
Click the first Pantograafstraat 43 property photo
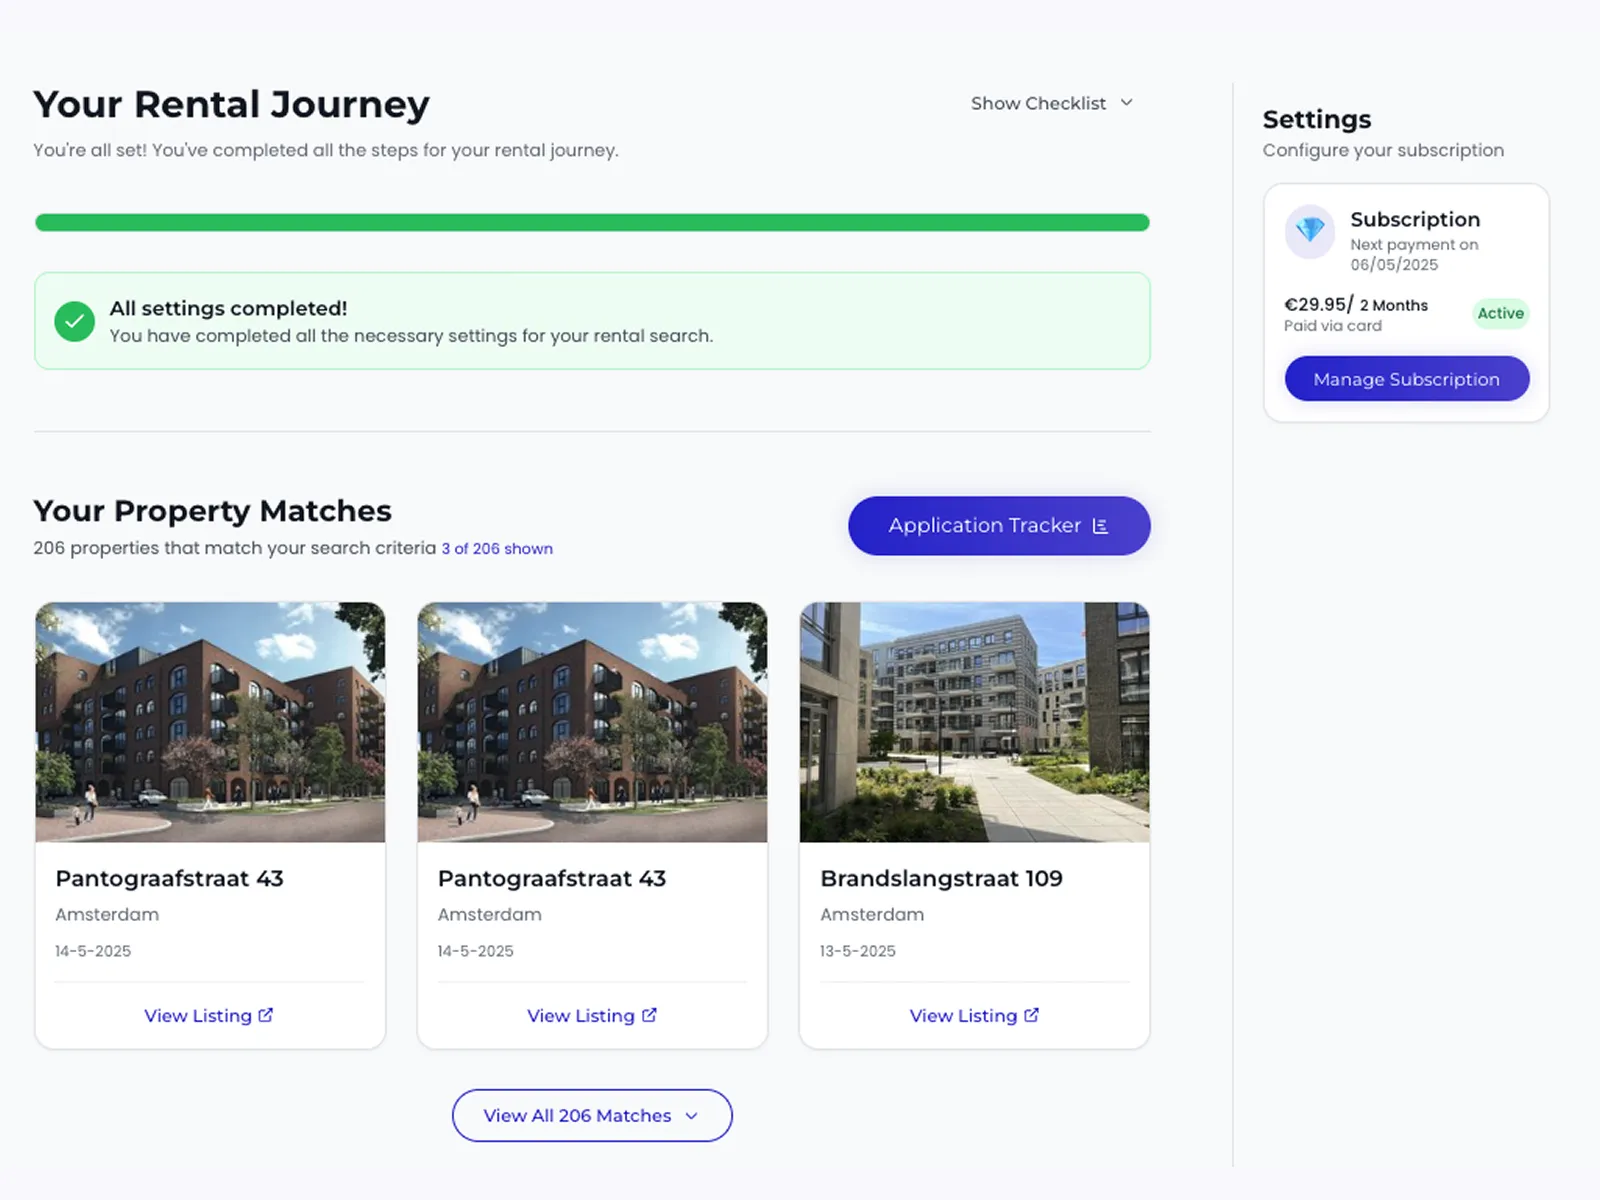coord(210,722)
